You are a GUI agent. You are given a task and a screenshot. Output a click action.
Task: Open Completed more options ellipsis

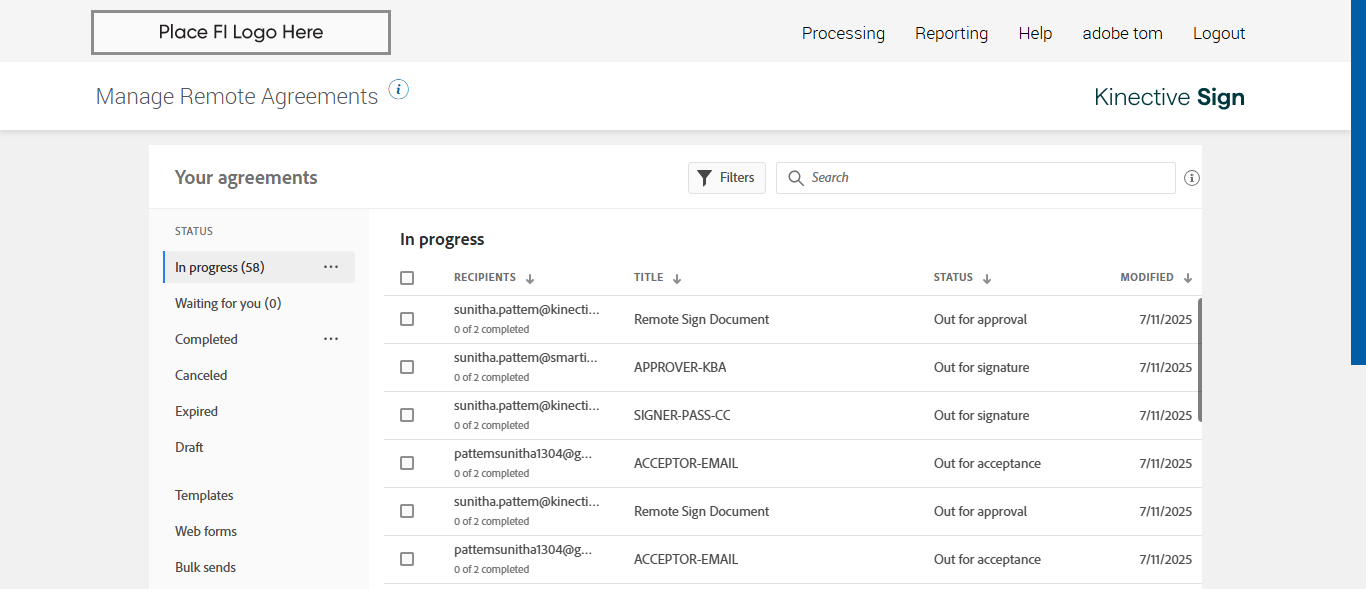[331, 339]
